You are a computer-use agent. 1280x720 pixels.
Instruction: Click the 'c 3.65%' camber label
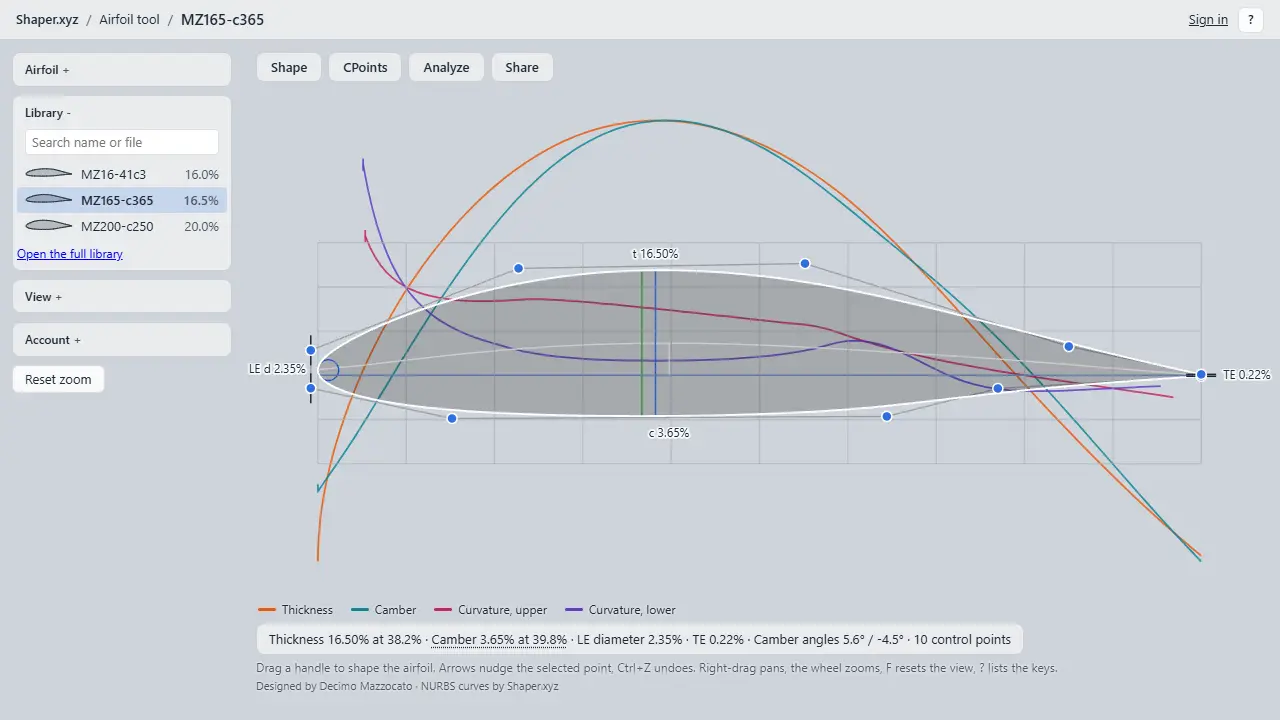[669, 433]
